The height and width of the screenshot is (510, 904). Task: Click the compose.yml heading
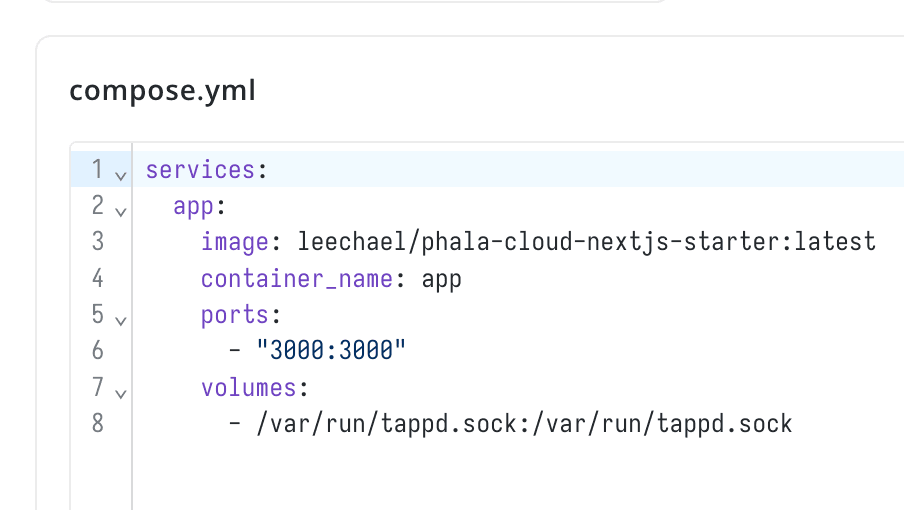click(x=162, y=91)
